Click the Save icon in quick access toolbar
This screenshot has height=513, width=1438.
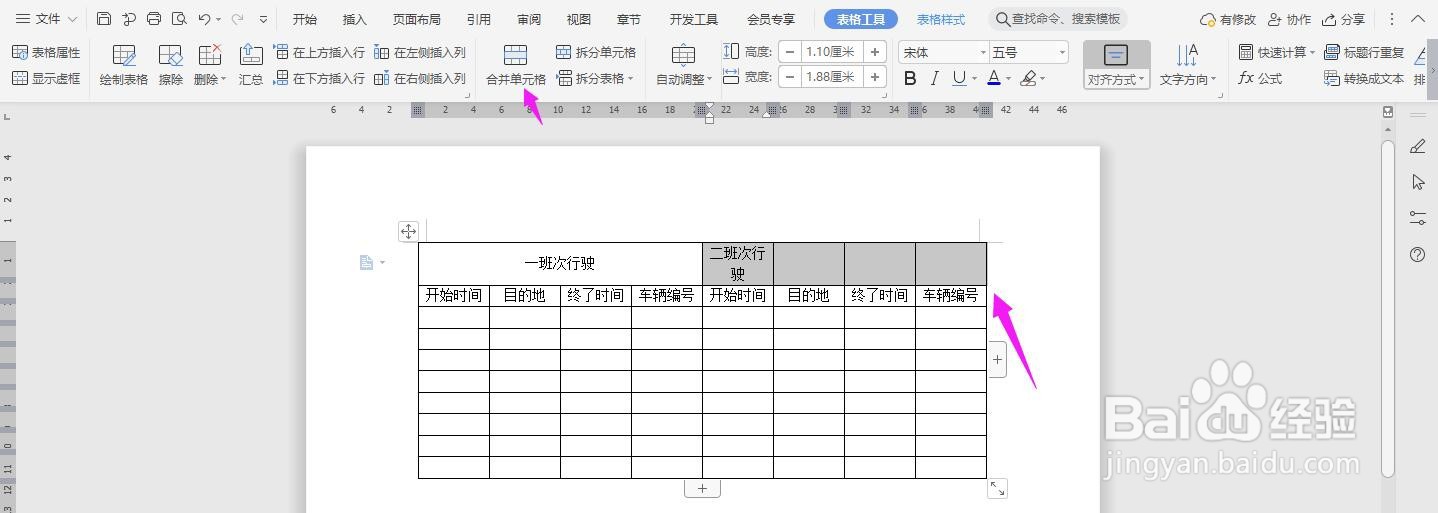pyautogui.click(x=104, y=19)
